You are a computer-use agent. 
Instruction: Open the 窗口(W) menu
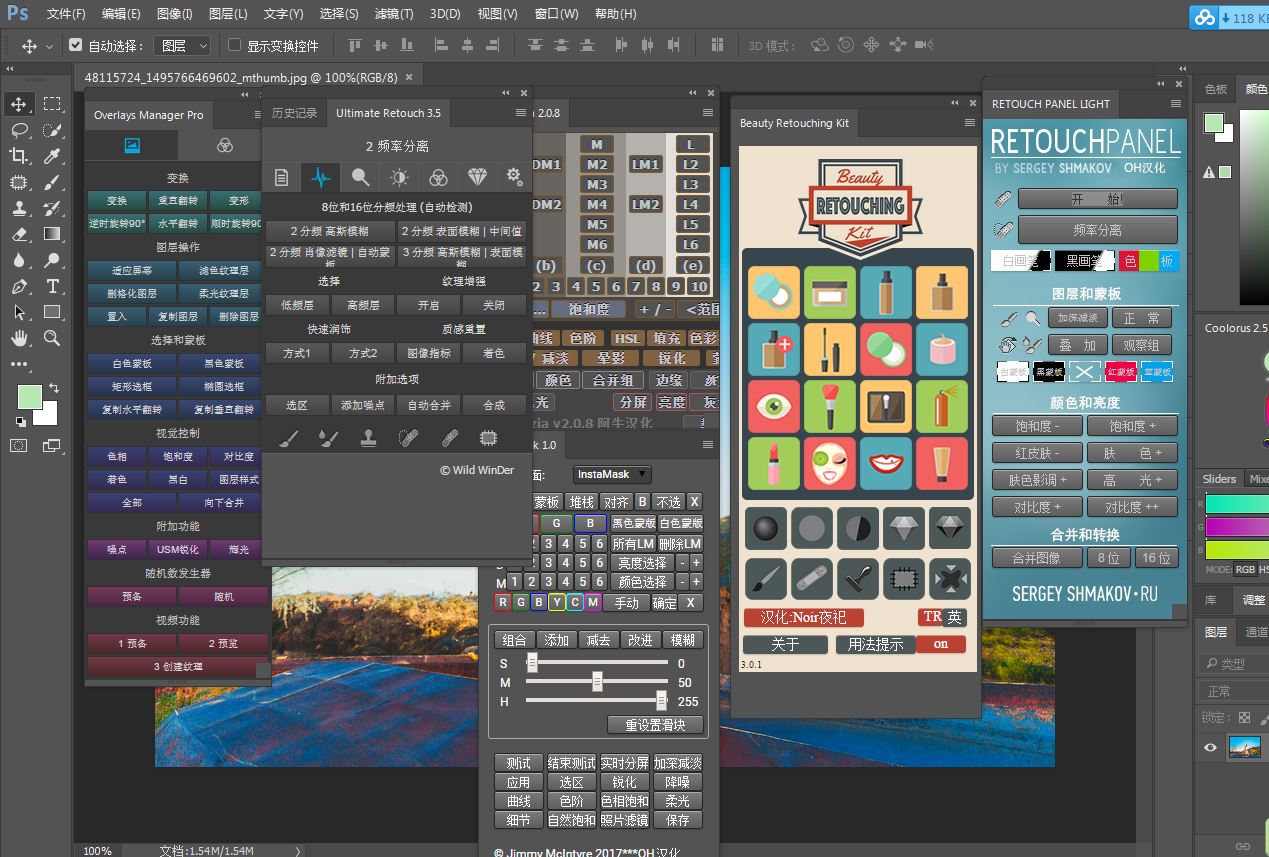(557, 14)
